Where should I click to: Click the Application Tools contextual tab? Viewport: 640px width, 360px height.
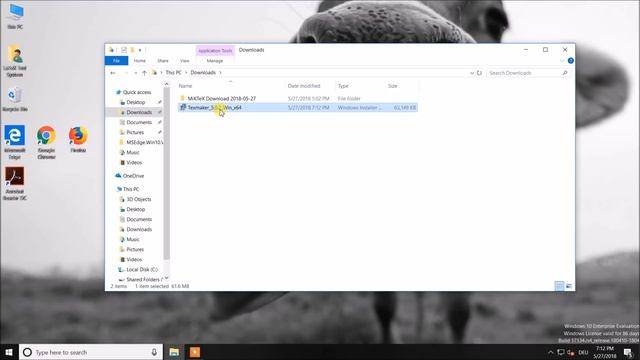tap(215, 51)
